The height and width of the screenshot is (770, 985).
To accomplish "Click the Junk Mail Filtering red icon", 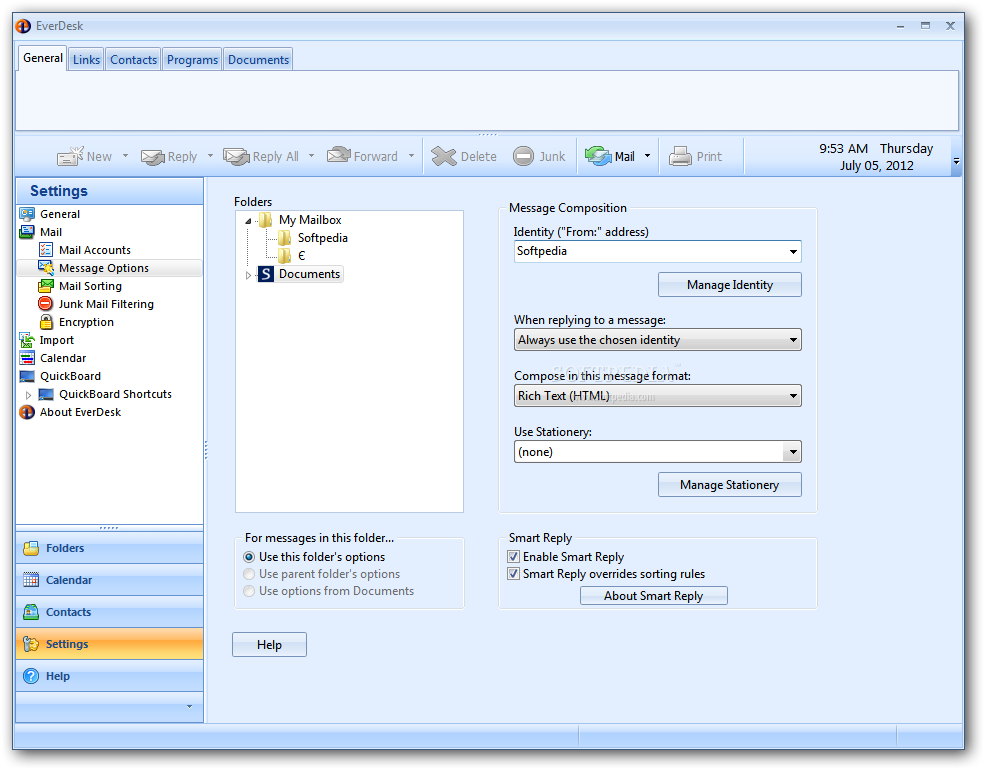I will [45, 304].
